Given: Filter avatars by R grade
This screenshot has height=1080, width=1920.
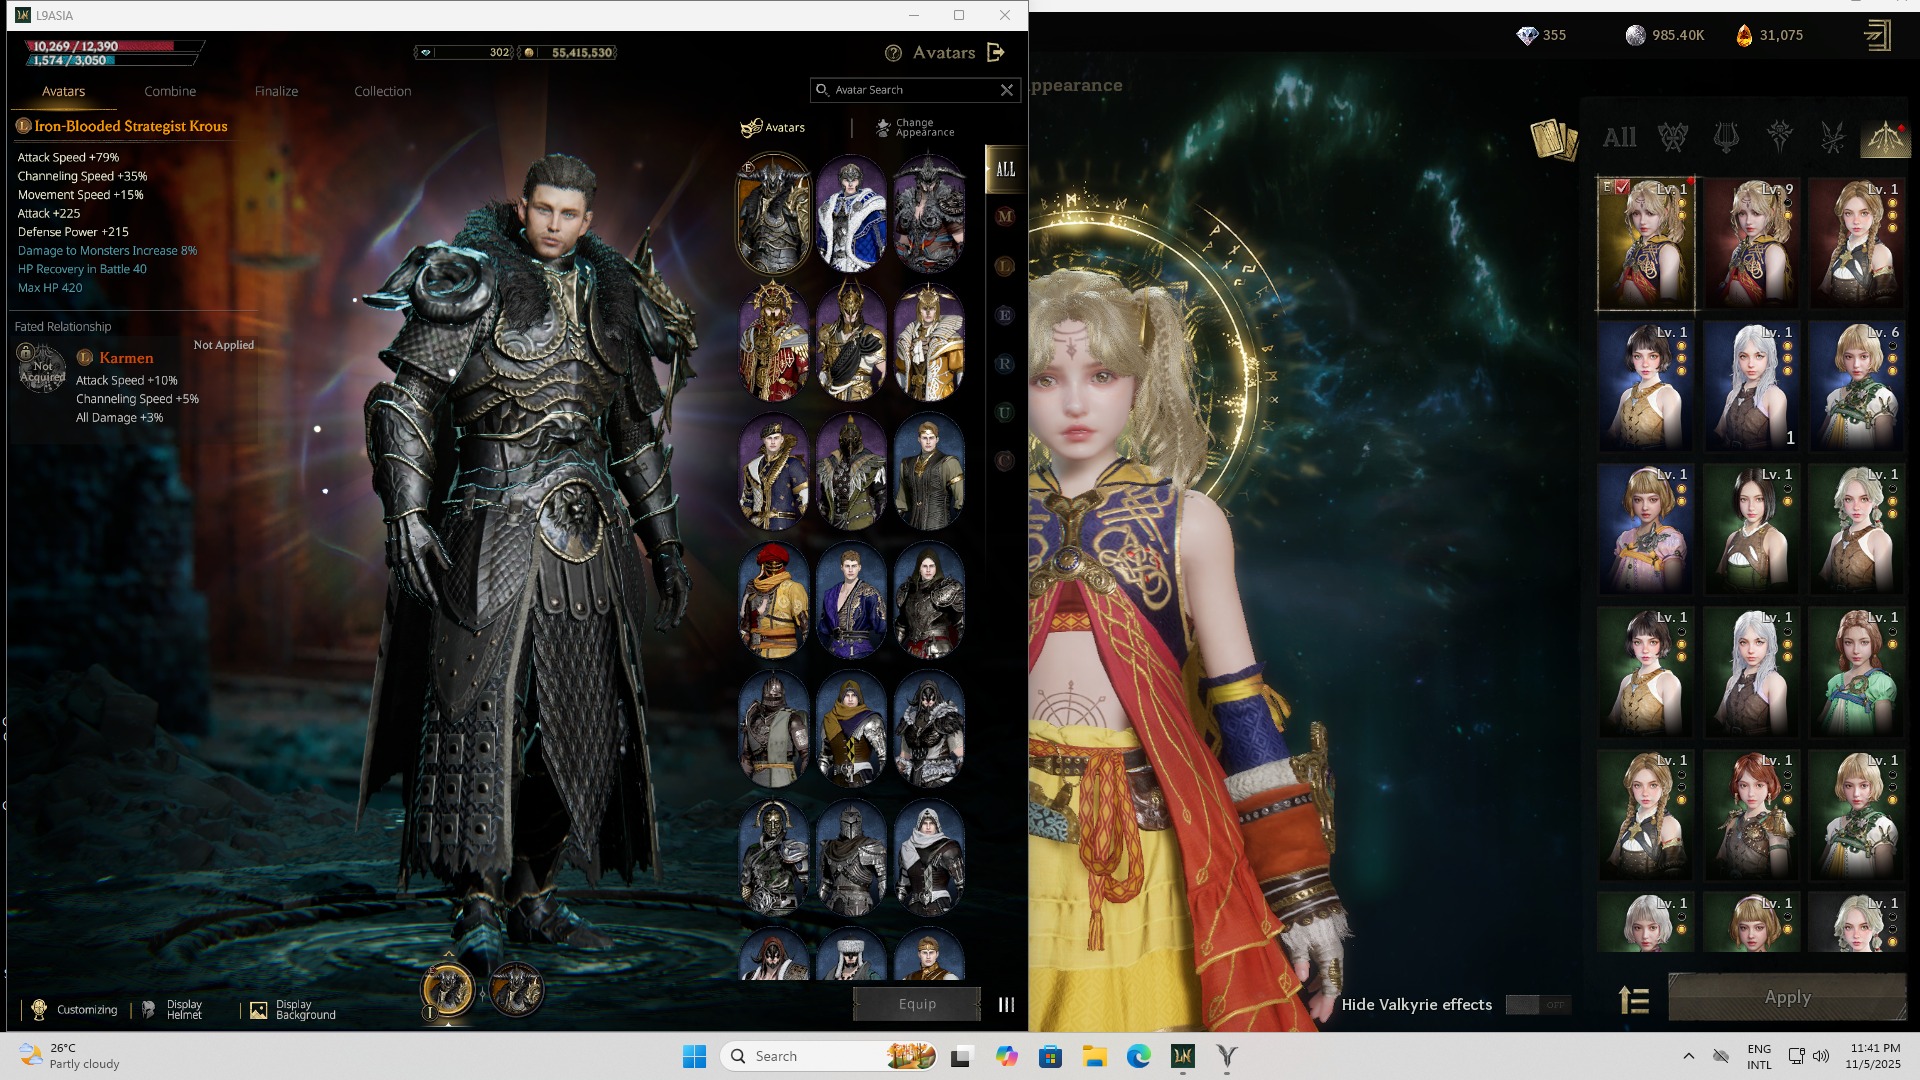Looking at the screenshot, I should (1005, 364).
